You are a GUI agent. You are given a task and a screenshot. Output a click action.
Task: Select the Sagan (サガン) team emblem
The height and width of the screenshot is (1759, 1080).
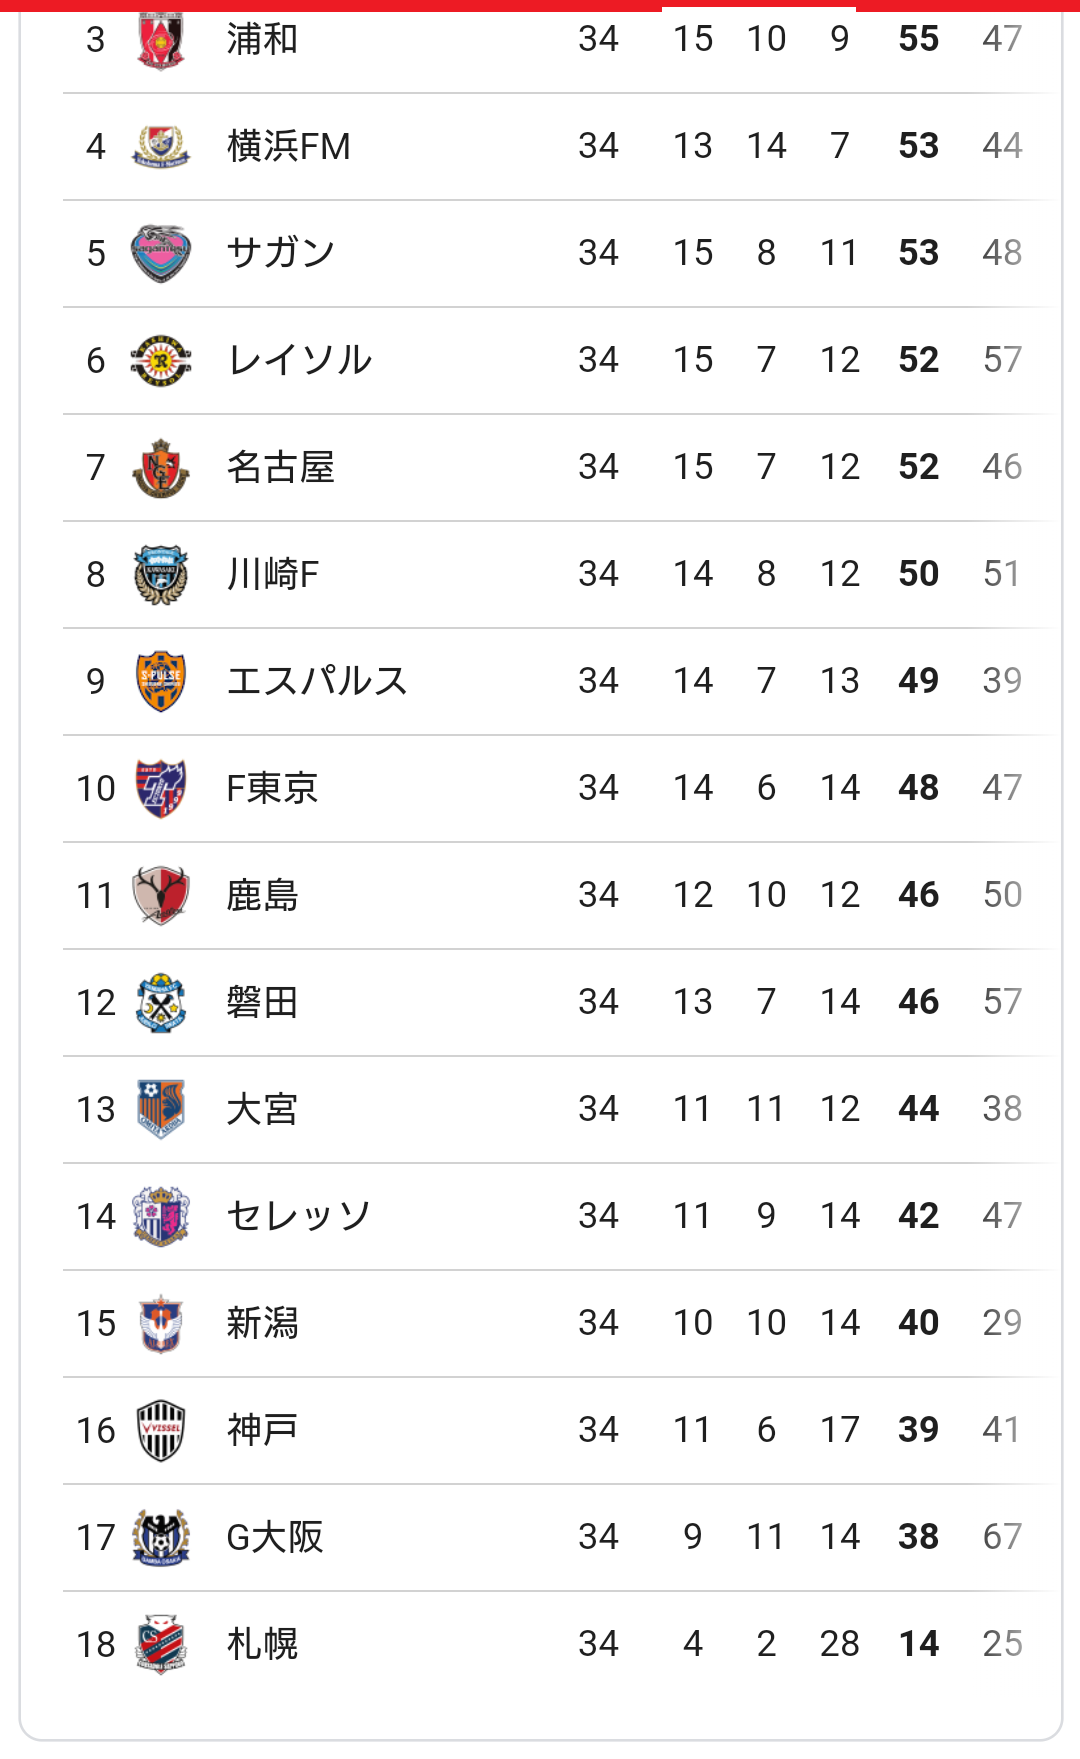161,253
